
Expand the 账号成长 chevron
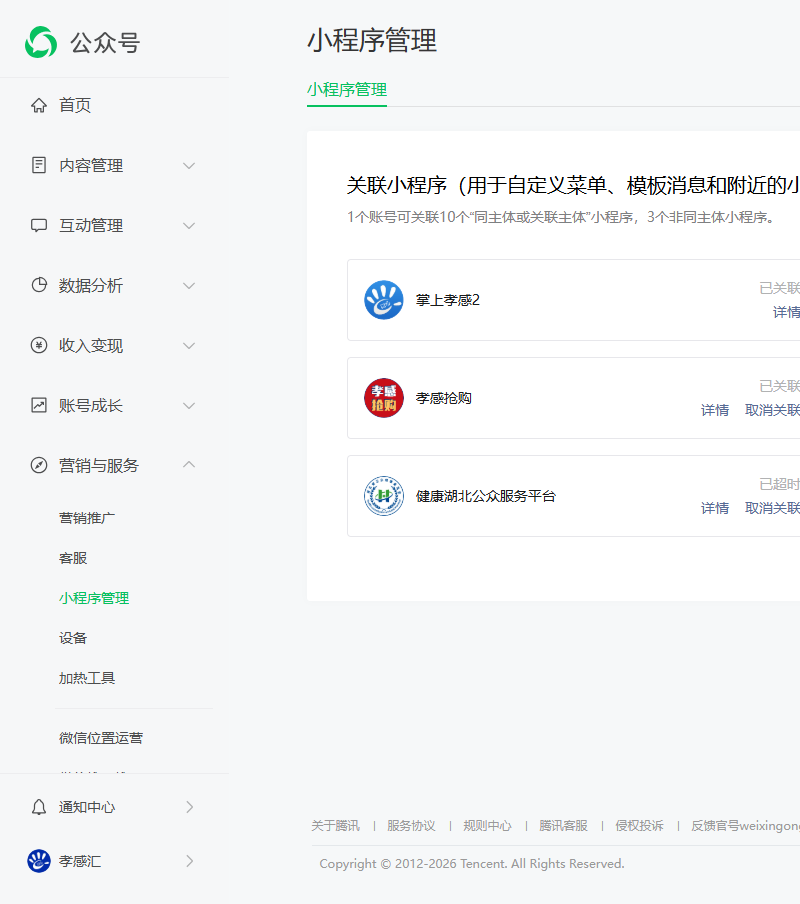coord(189,406)
